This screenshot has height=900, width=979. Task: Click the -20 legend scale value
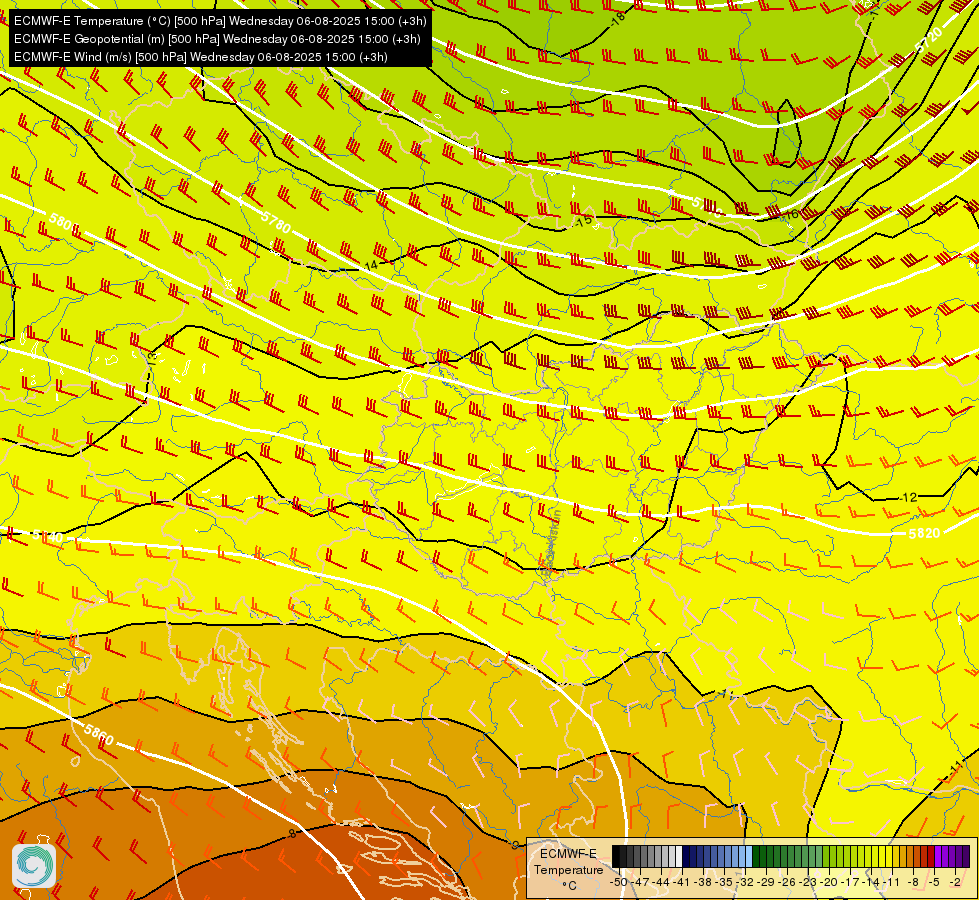829,882
